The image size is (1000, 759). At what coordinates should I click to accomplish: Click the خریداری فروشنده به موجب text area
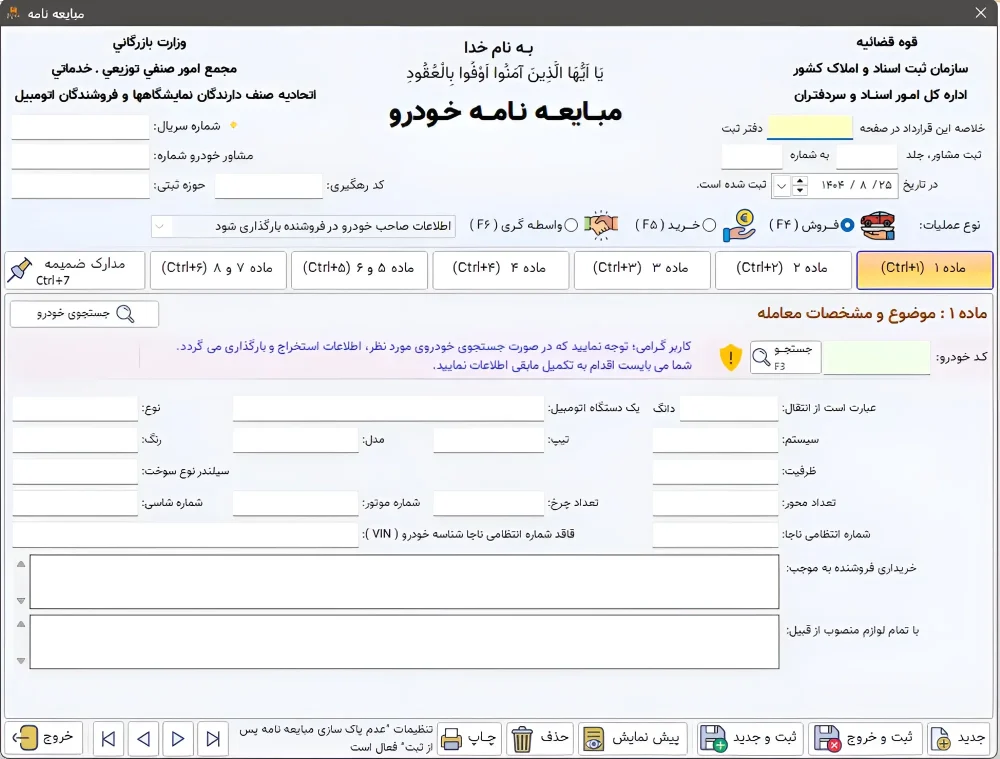pos(404,582)
